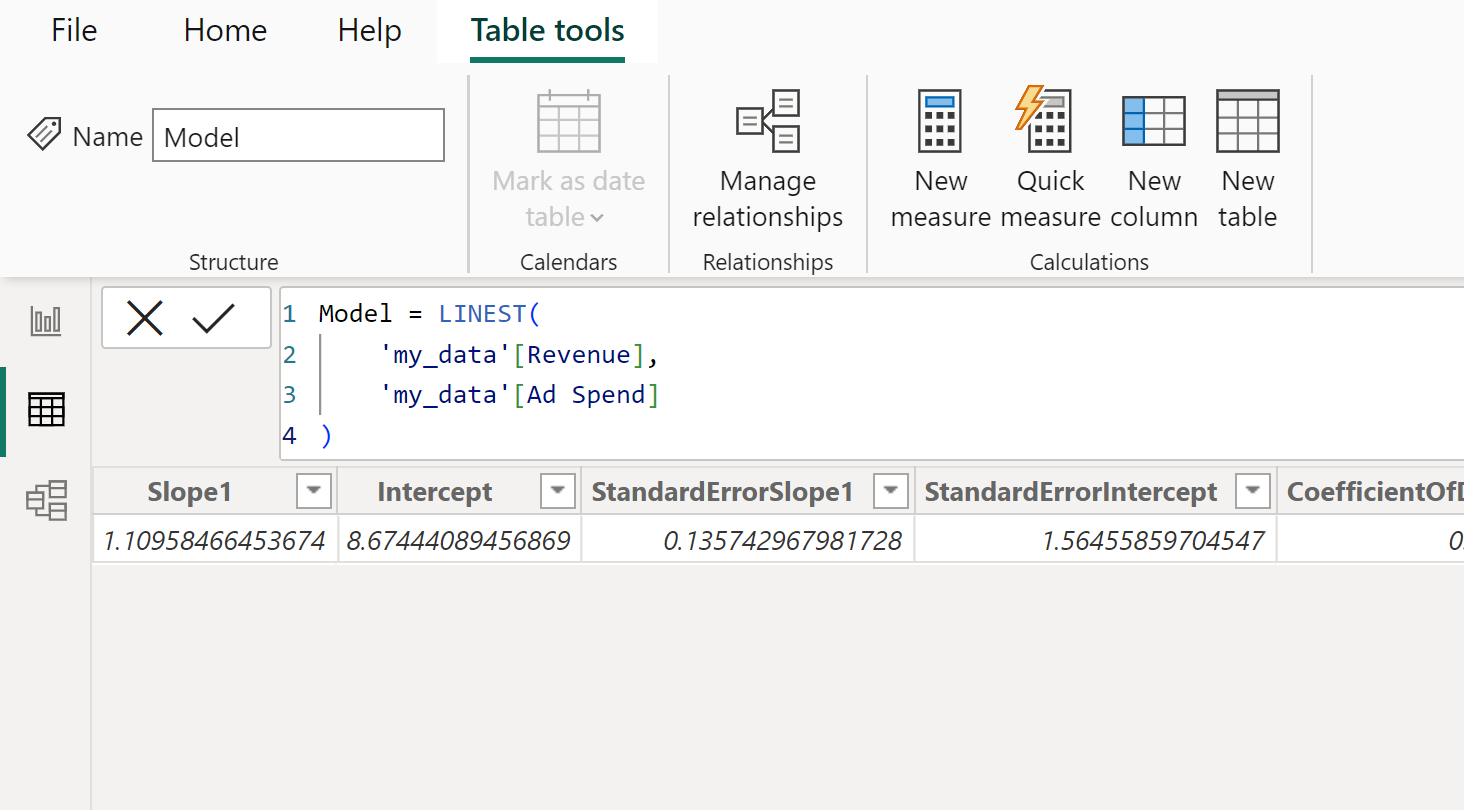Open the StandardErrorSlope1 column filter dropdown

point(890,491)
